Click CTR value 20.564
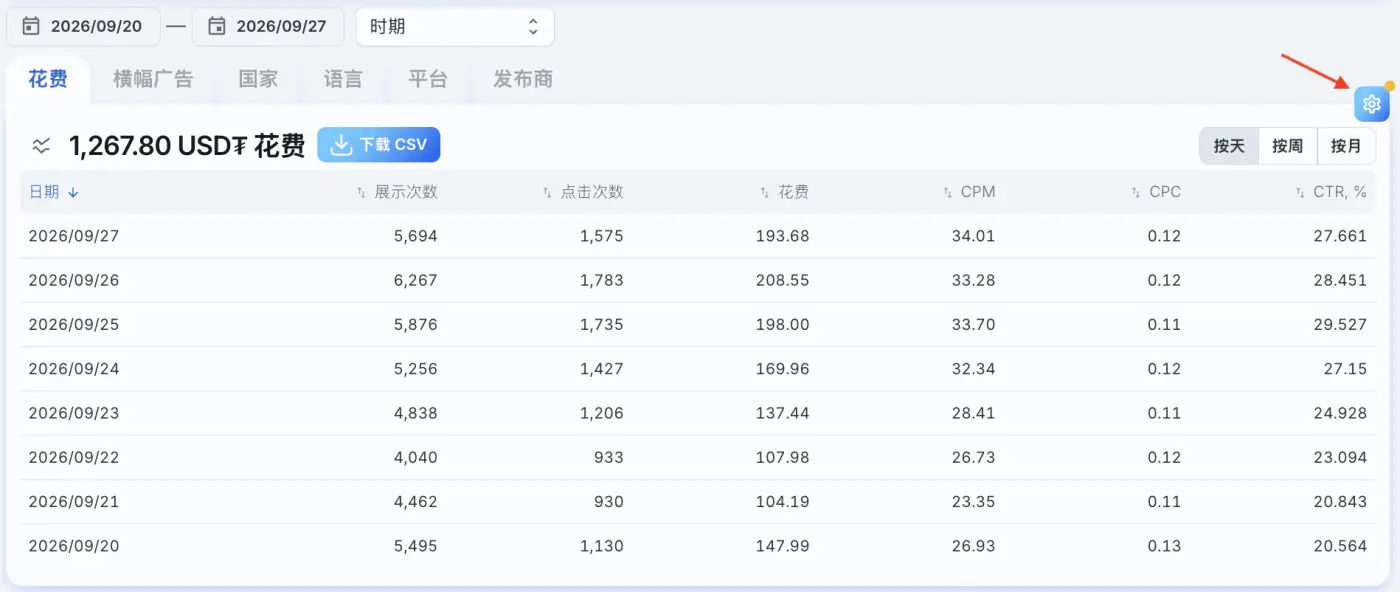 (x=1340, y=545)
